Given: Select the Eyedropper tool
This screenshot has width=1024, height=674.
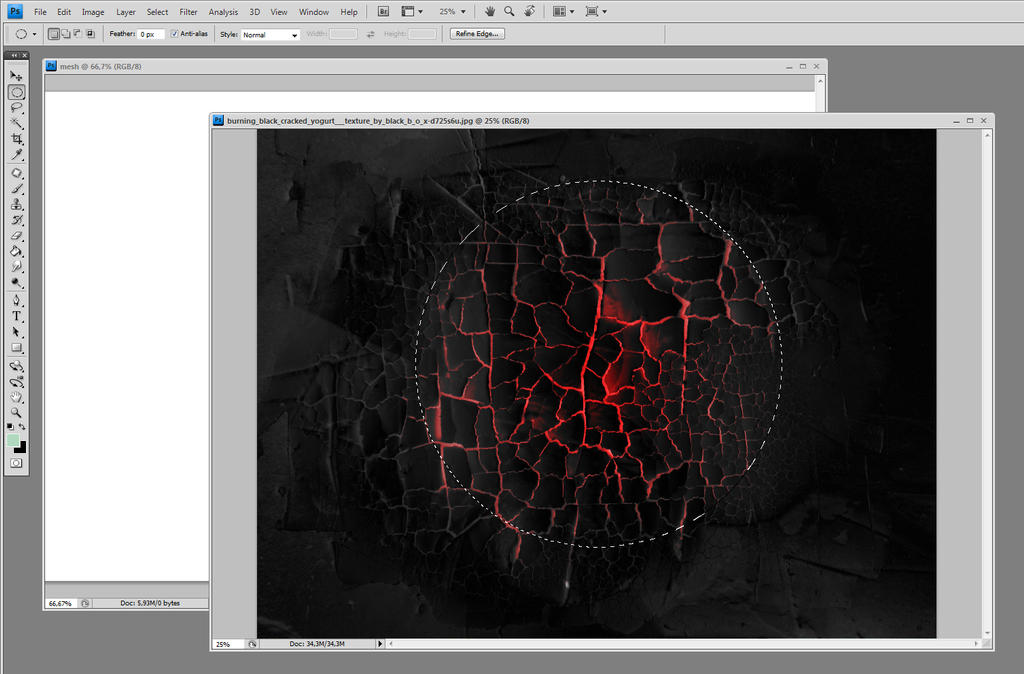Looking at the screenshot, I should (x=16, y=154).
